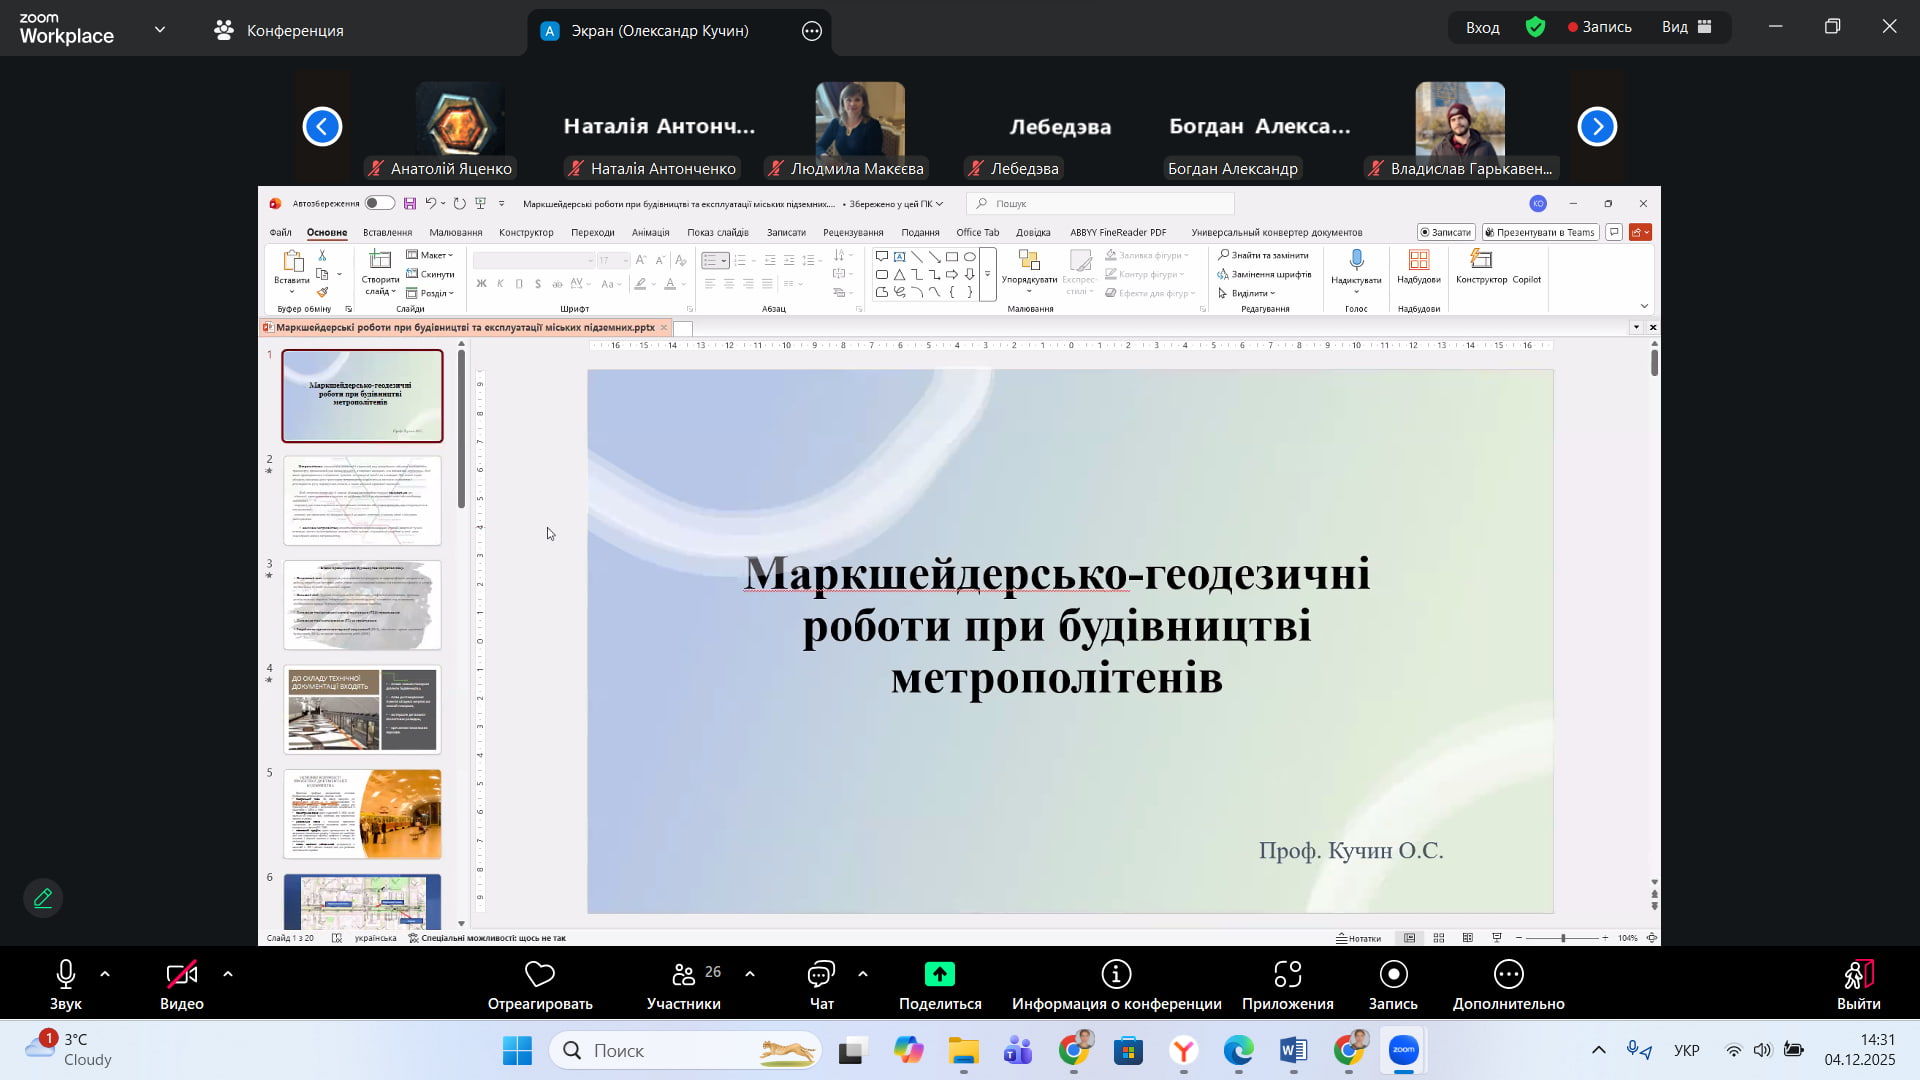
Task: Open the Приложения apps icon
Action: pos(1288,975)
